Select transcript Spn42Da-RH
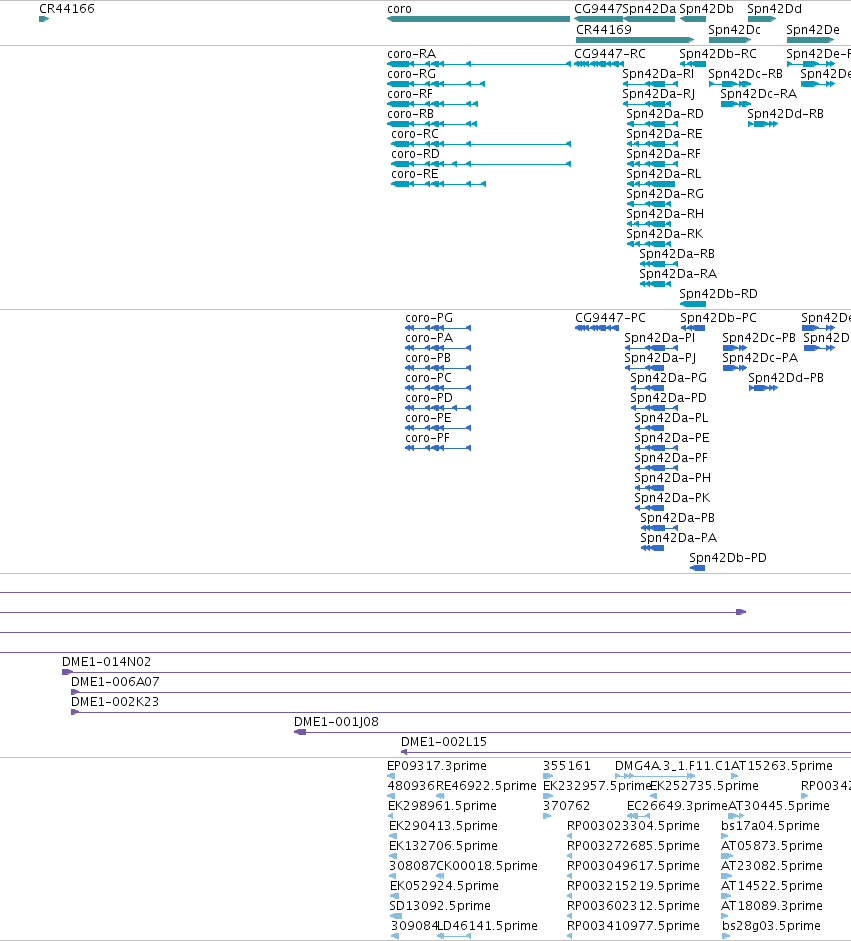Screen dimensions: 851x941 coord(665,214)
